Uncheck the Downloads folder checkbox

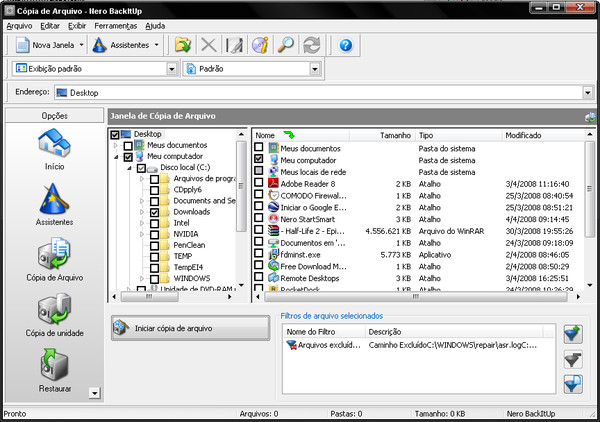155,212
